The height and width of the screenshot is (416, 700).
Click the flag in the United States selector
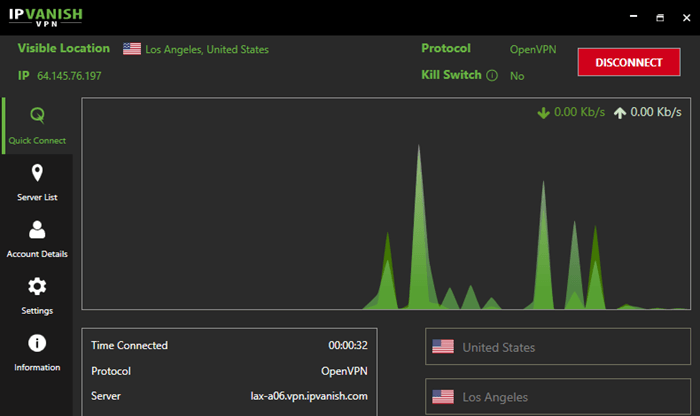click(443, 346)
